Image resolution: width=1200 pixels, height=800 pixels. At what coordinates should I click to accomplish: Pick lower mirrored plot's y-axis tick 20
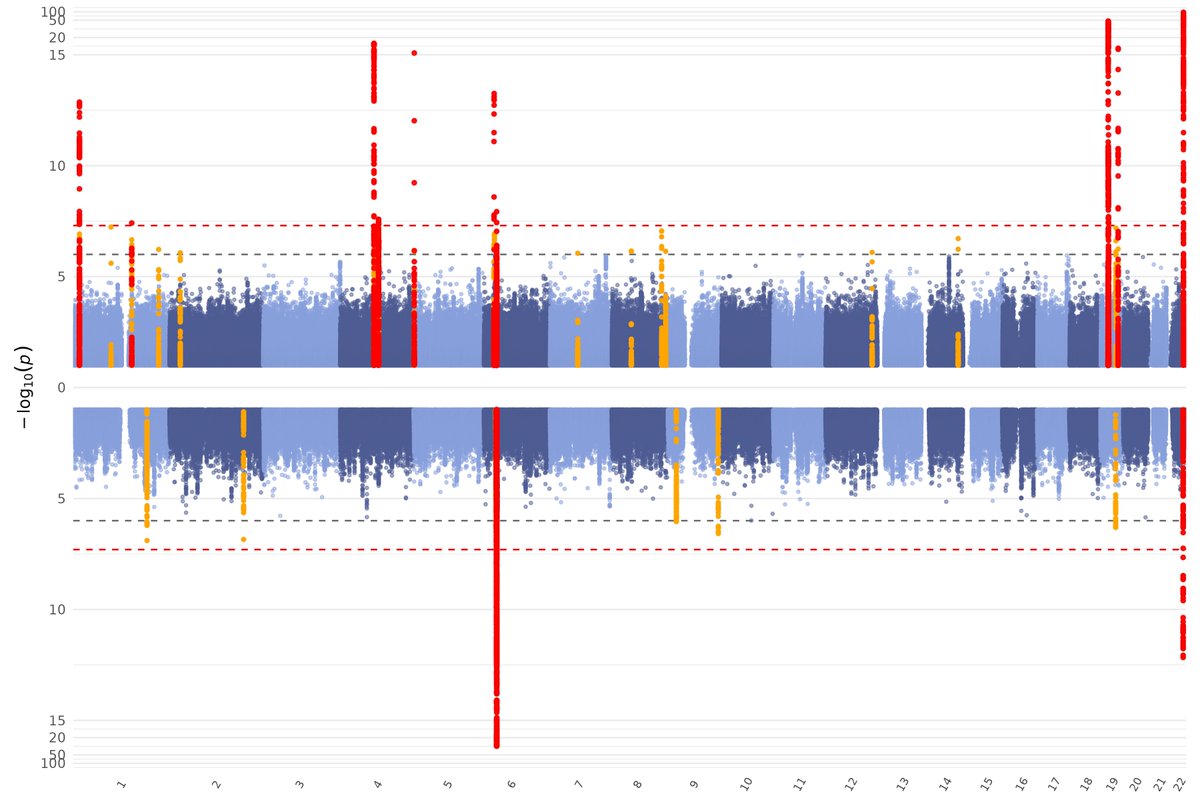(x=57, y=738)
